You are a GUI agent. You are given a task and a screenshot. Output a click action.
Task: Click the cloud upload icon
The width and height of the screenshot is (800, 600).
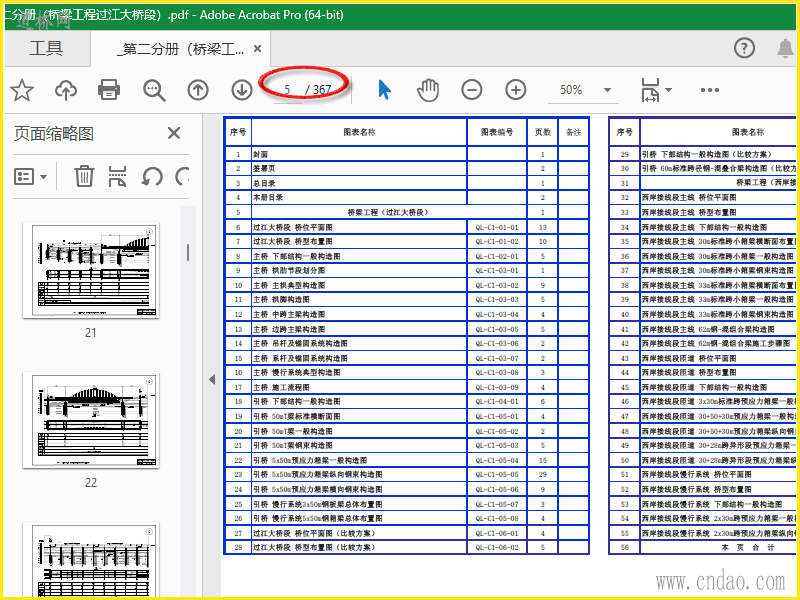[x=66, y=90]
